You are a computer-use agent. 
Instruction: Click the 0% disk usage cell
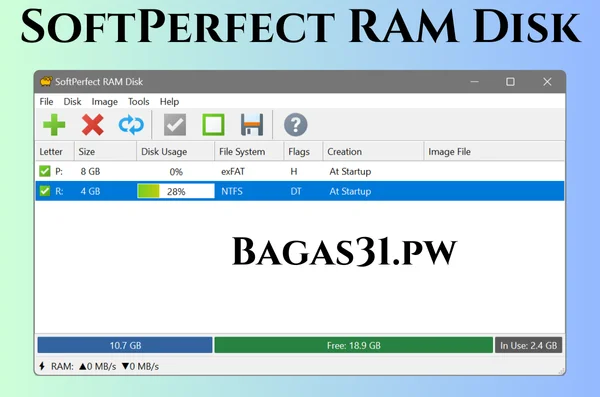click(x=176, y=172)
